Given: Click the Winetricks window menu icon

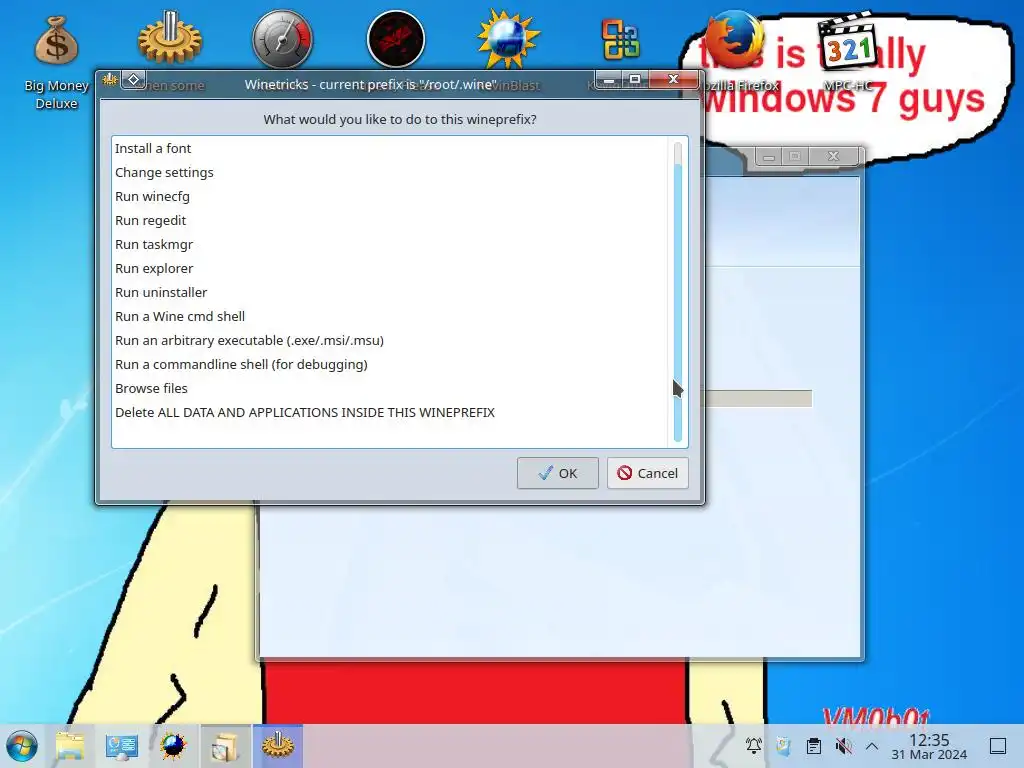Looking at the screenshot, I should click(110, 80).
